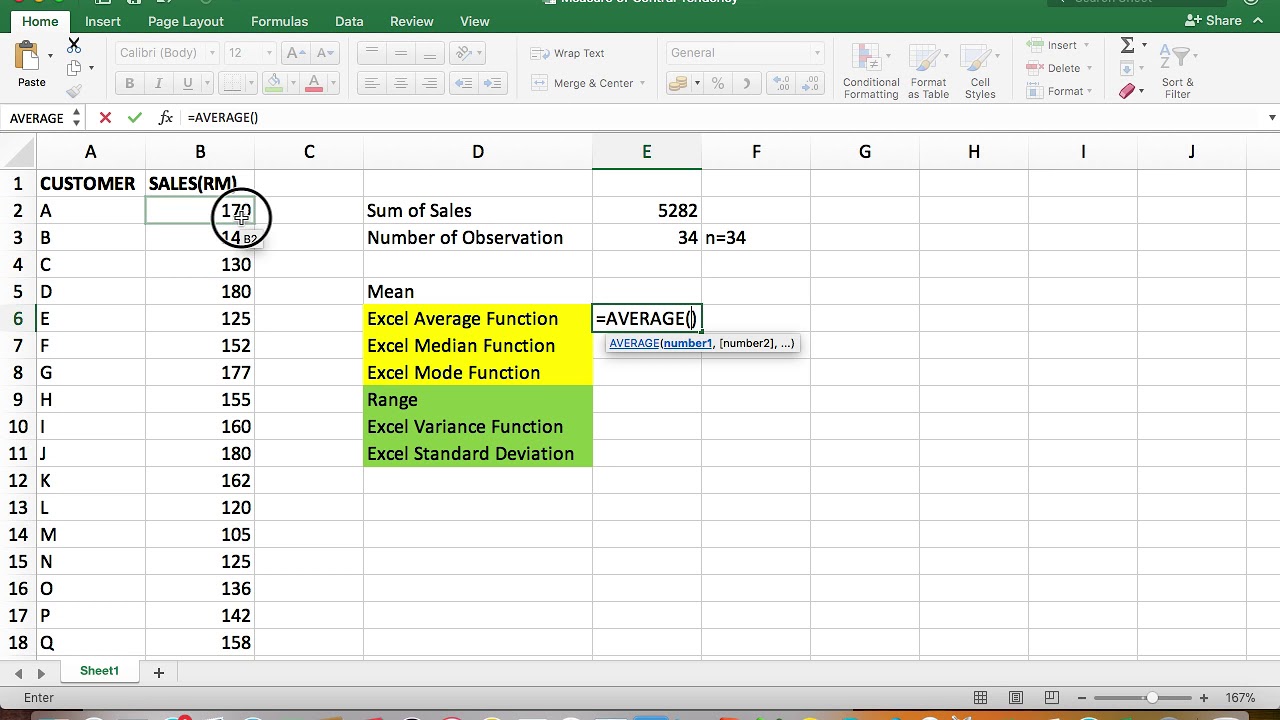Switch to Normal view in status bar
1280x720 pixels.
981,698
